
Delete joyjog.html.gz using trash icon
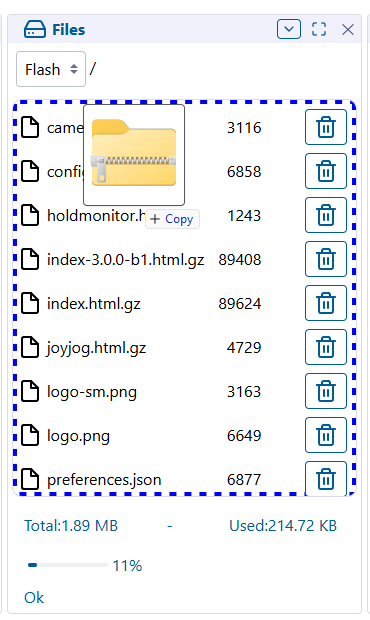point(326,347)
